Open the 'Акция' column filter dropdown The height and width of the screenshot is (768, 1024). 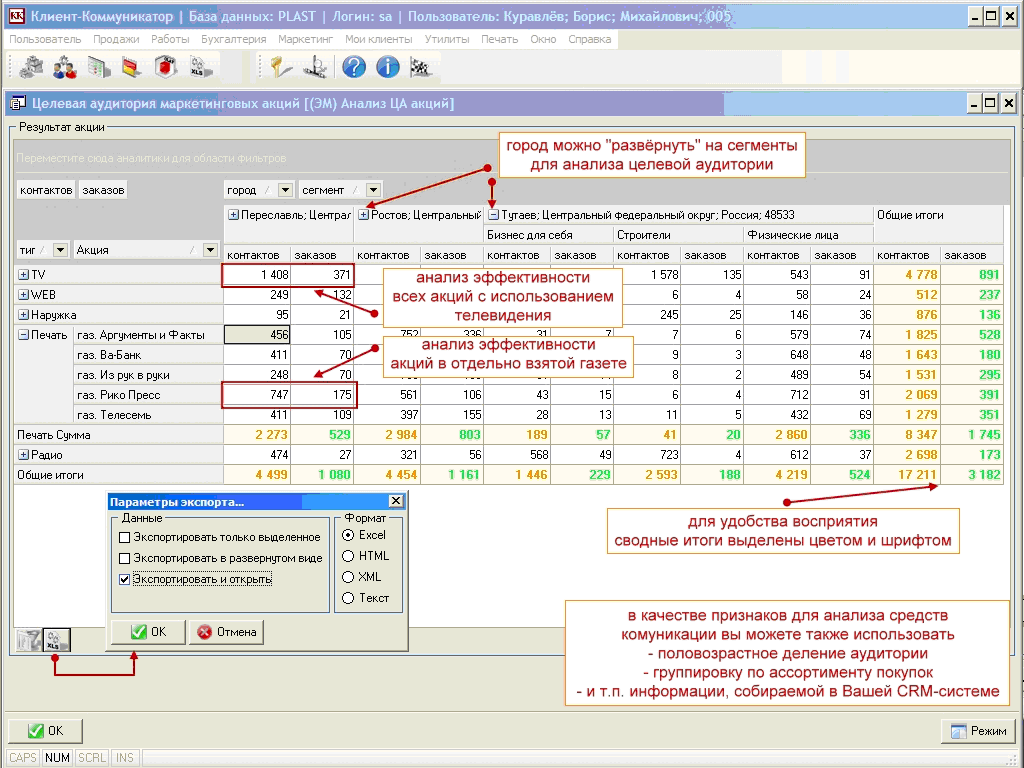coord(210,250)
